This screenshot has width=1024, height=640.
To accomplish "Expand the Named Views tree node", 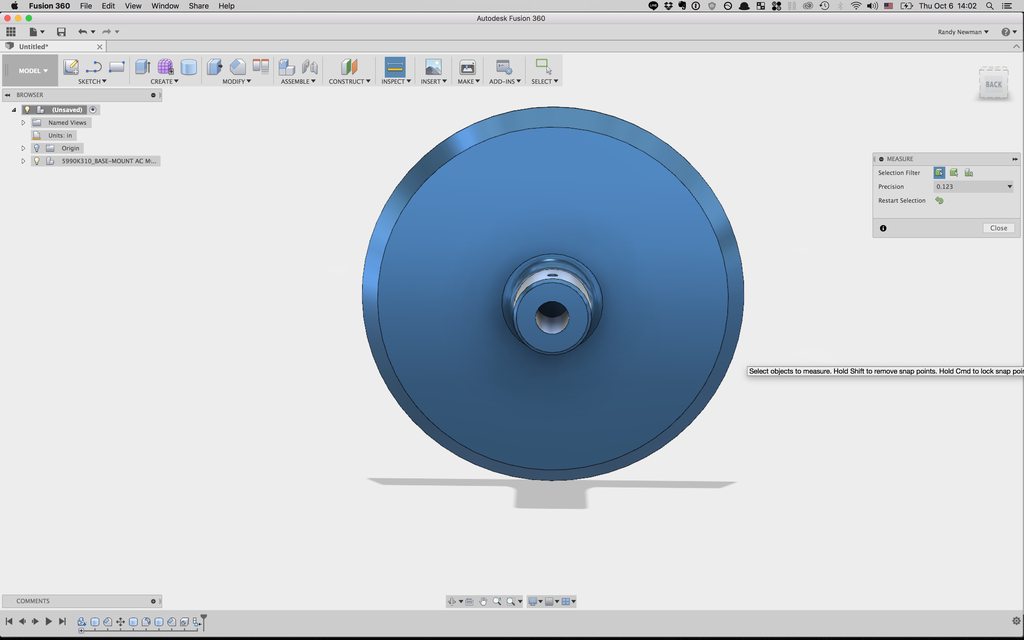I will click(x=23, y=123).
